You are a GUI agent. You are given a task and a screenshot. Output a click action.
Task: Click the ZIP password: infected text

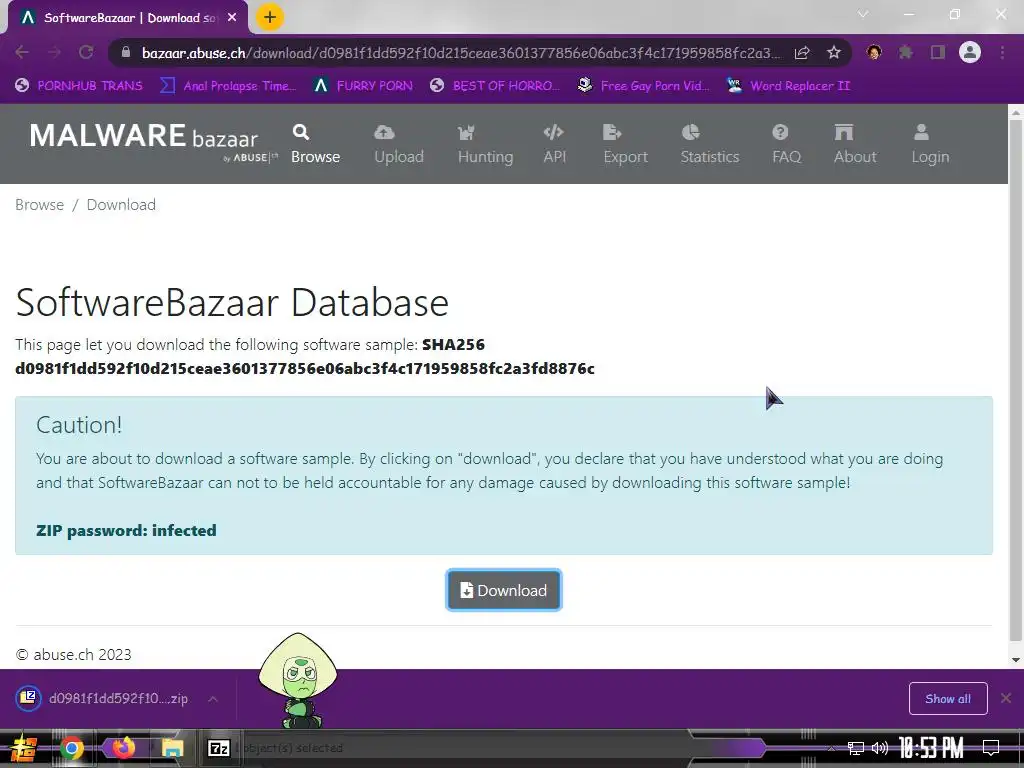pos(126,530)
